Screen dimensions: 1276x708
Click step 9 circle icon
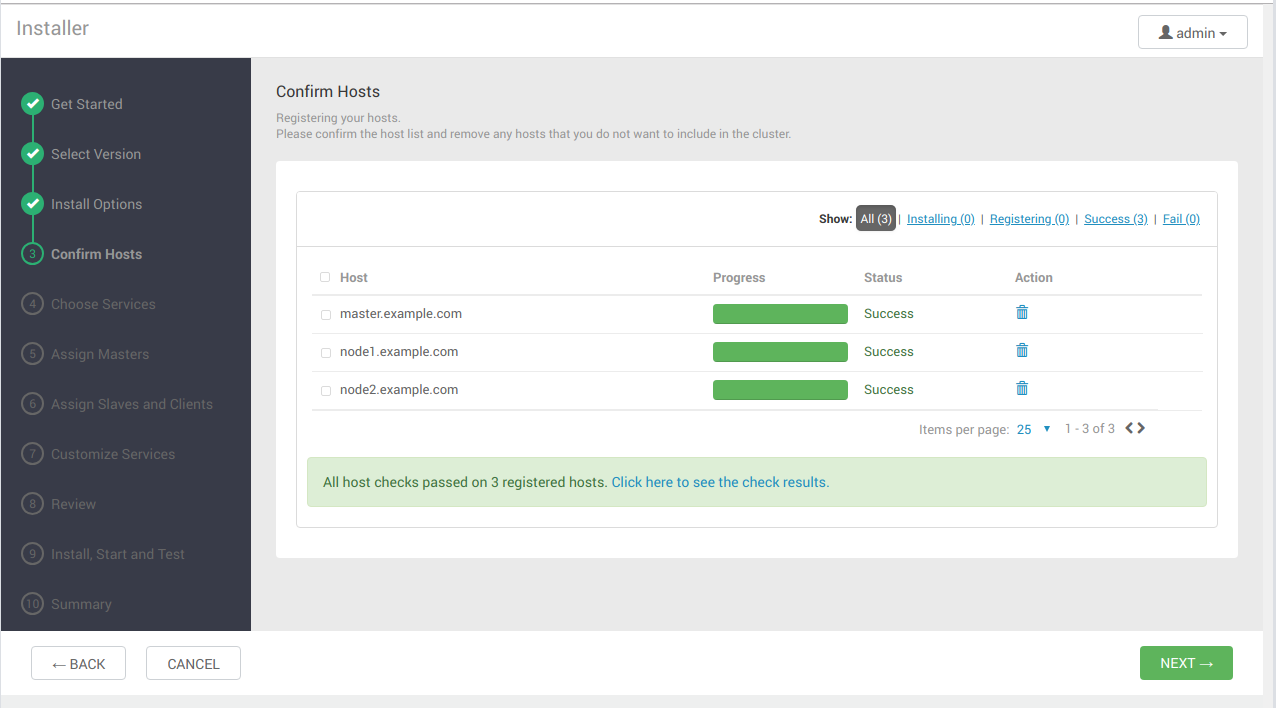click(x=32, y=554)
